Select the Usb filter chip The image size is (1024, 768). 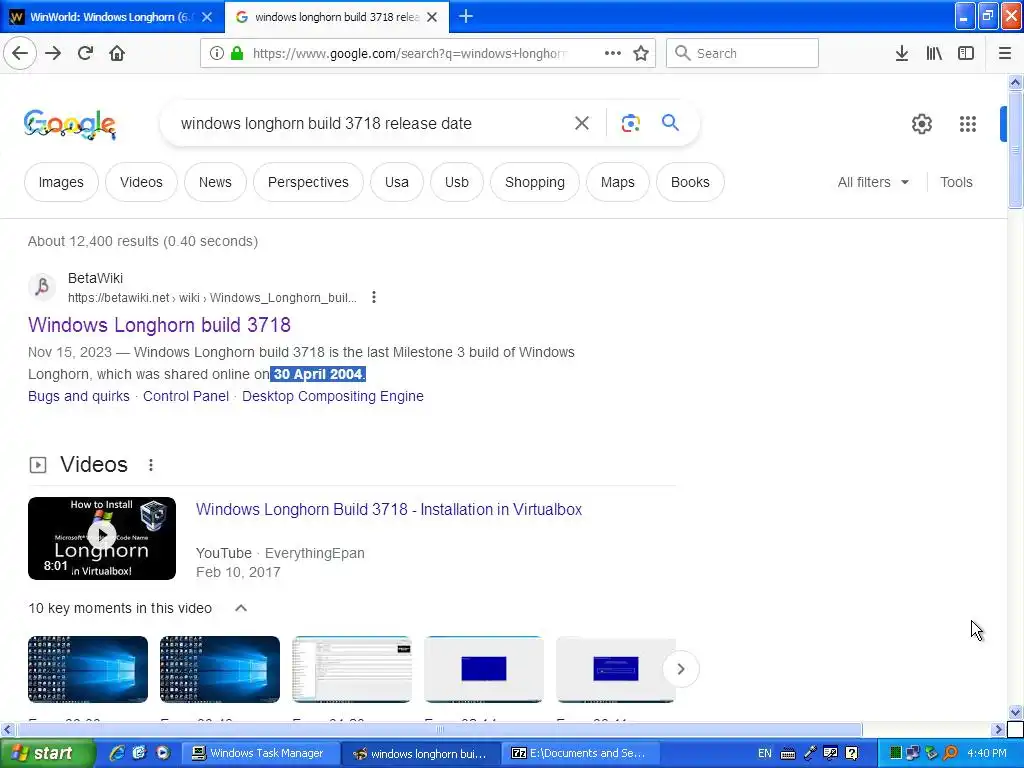pos(456,182)
